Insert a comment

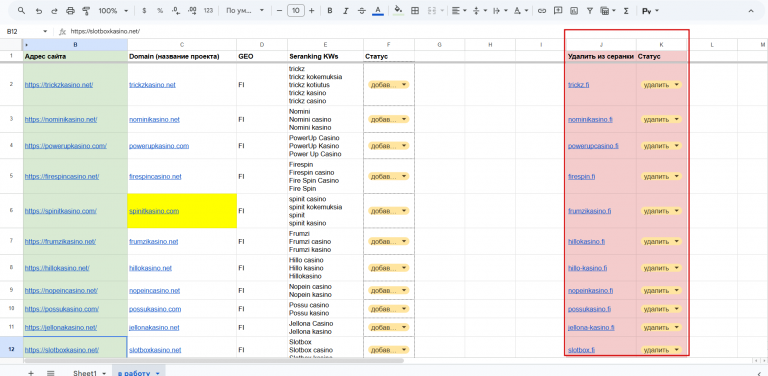point(557,11)
